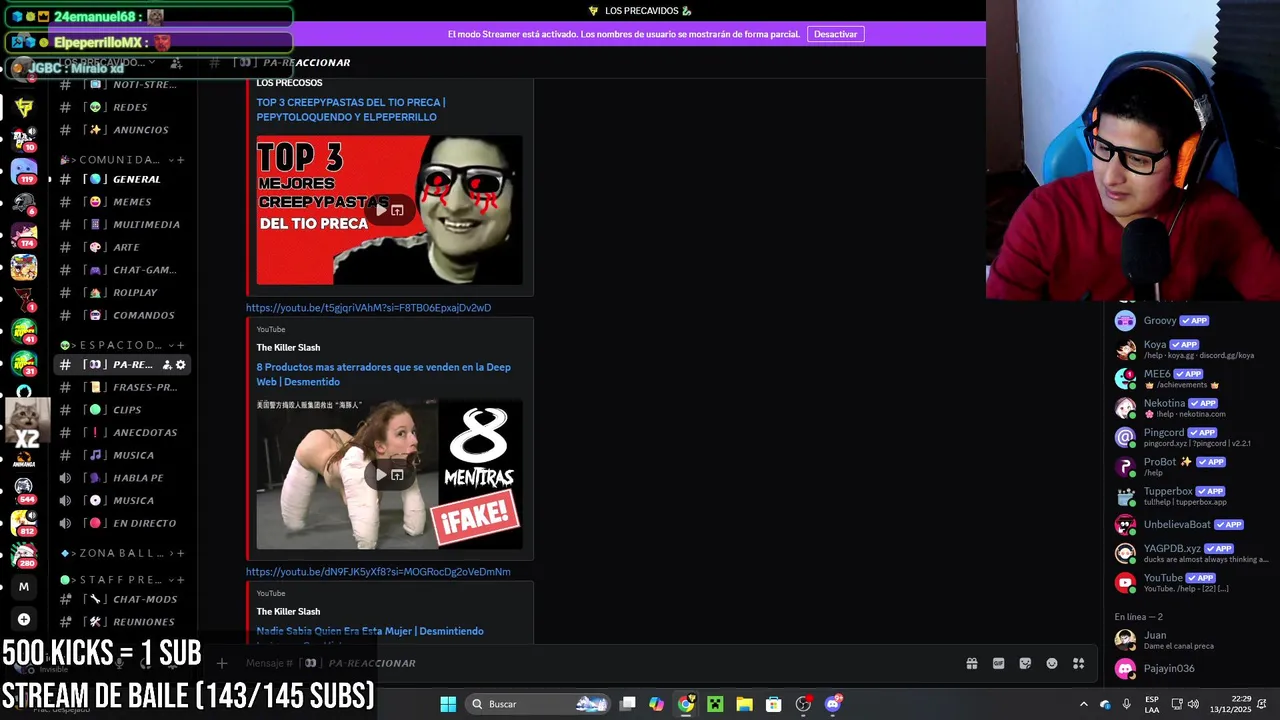Show hidden tray icons chevron
The width and height of the screenshot is (1280, 720).
[x=1083, y=704]
